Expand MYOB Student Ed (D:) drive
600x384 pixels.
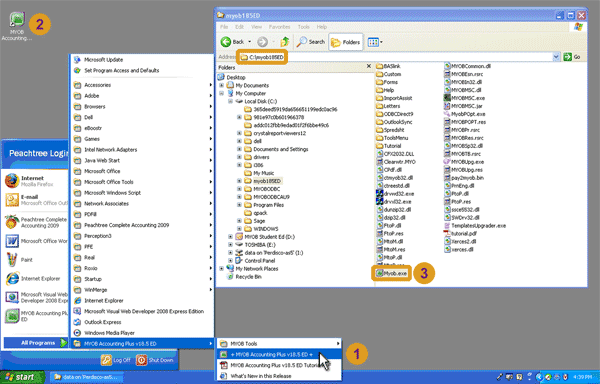tap(230, 237)
